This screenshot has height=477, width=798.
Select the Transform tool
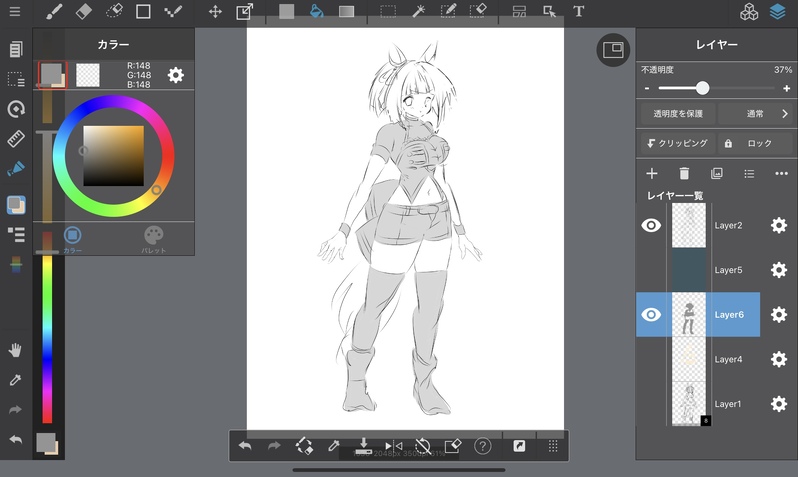pyautogui.click(x=245, y=11)
